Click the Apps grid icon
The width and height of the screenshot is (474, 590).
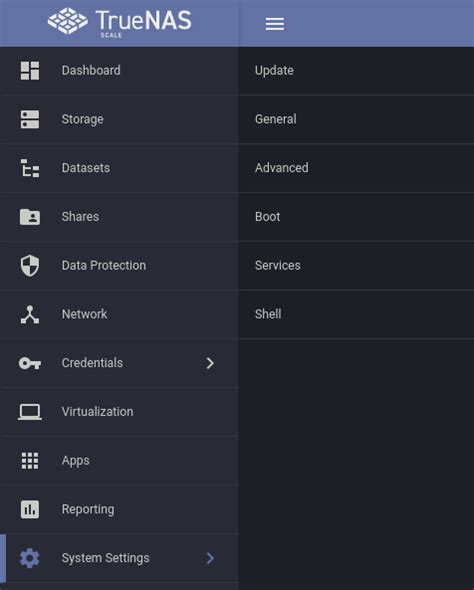coord(30,461)
